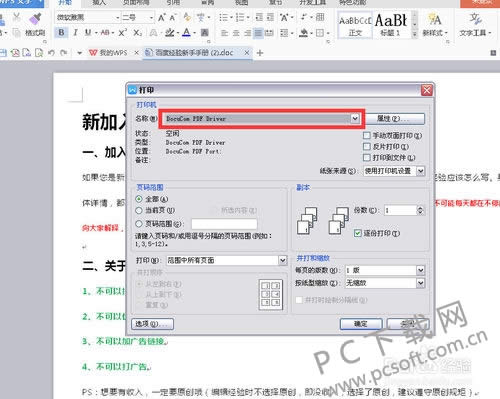Open the 纸张来源 paper source dropdown
Image resolution: width=500 pixels, height=399 pixels.
pyautogui.click(x=421, y=171)
